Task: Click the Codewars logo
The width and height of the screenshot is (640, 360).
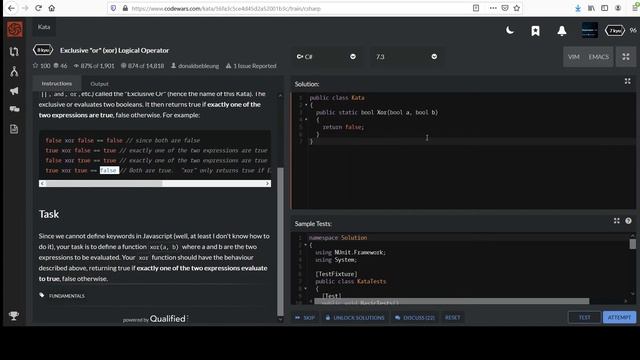Action: (15, 29)
